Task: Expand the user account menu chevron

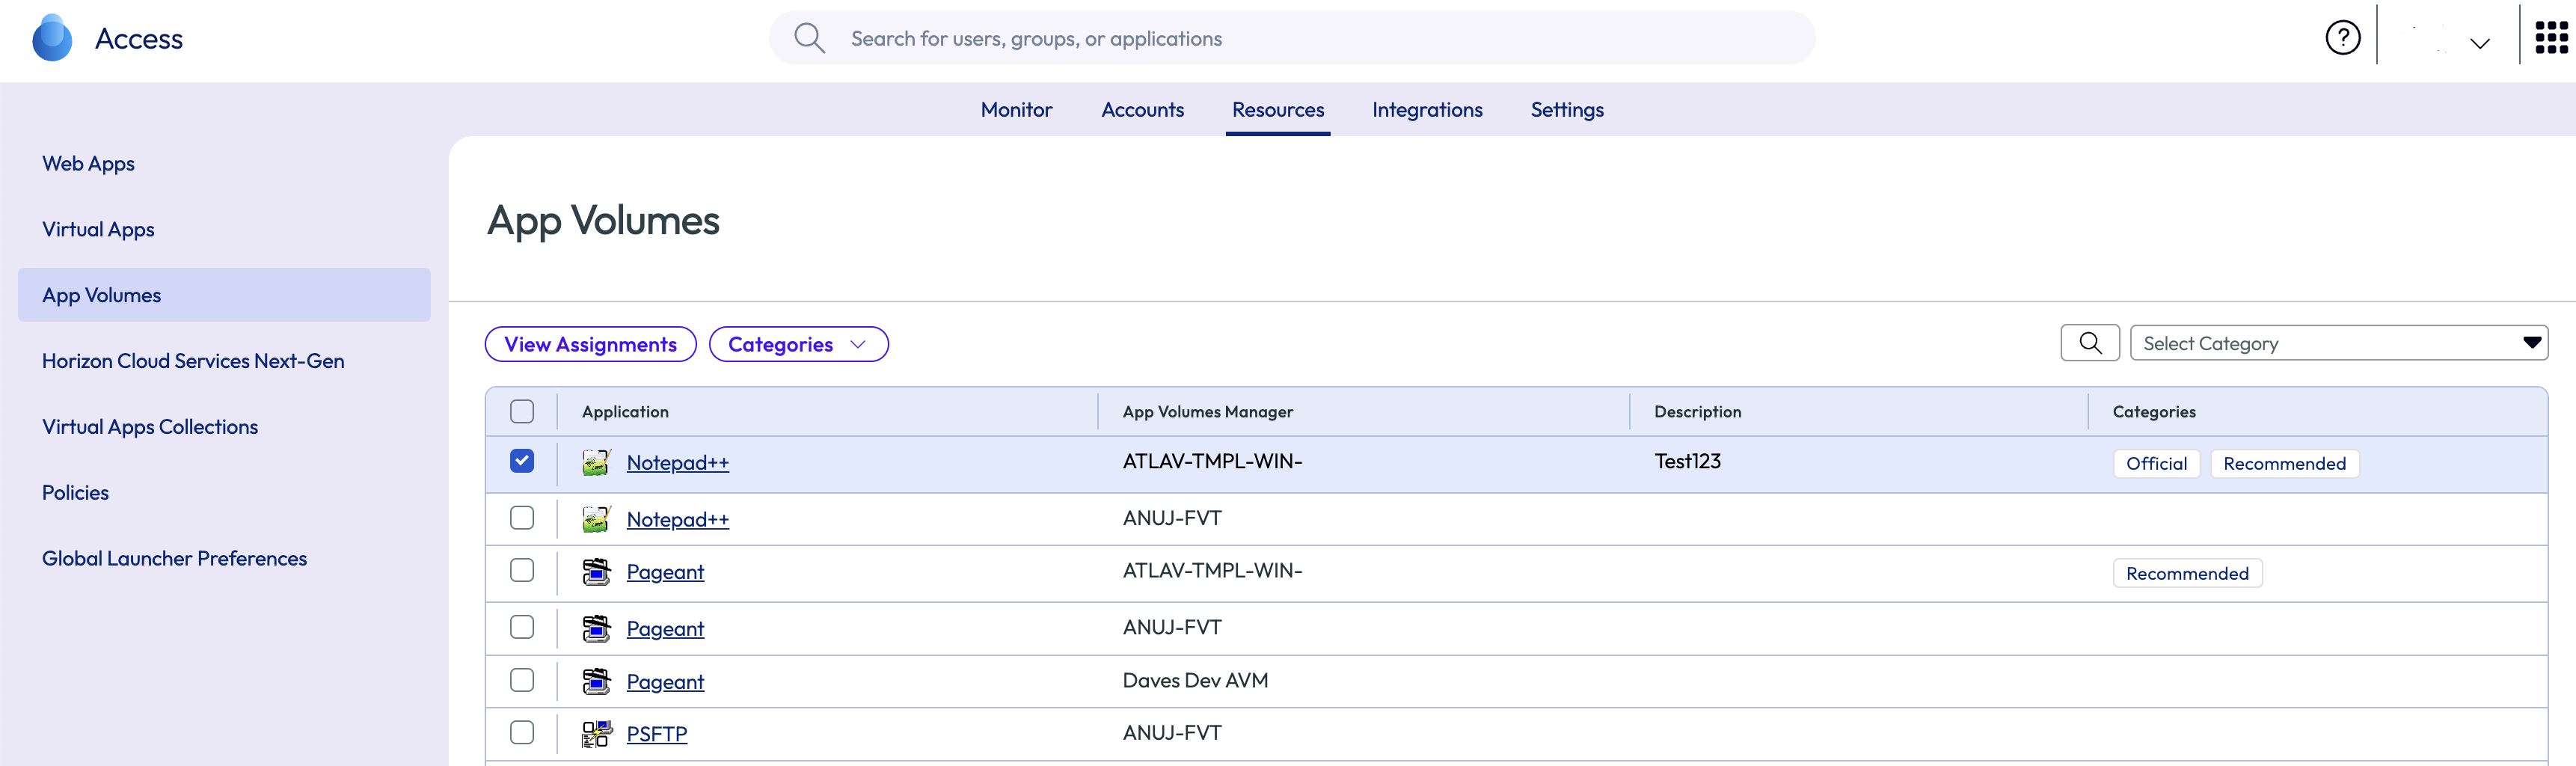Action: (x=2479, y=43)
